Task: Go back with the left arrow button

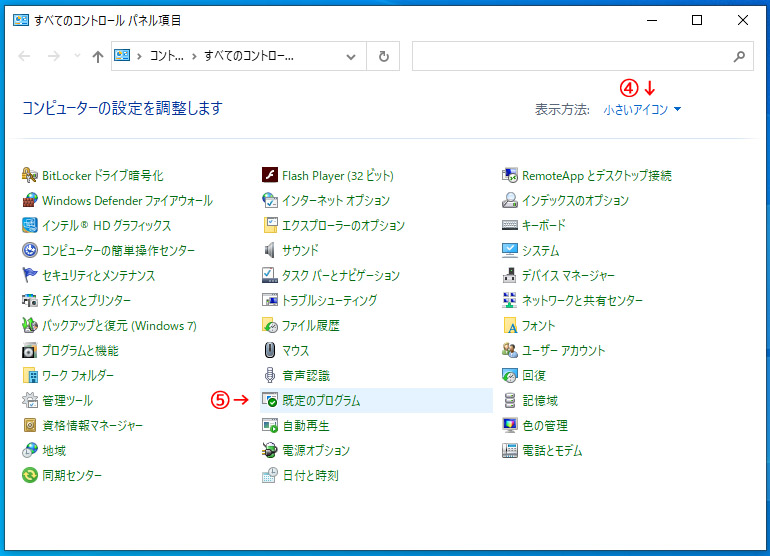Action: click(24, 56)
